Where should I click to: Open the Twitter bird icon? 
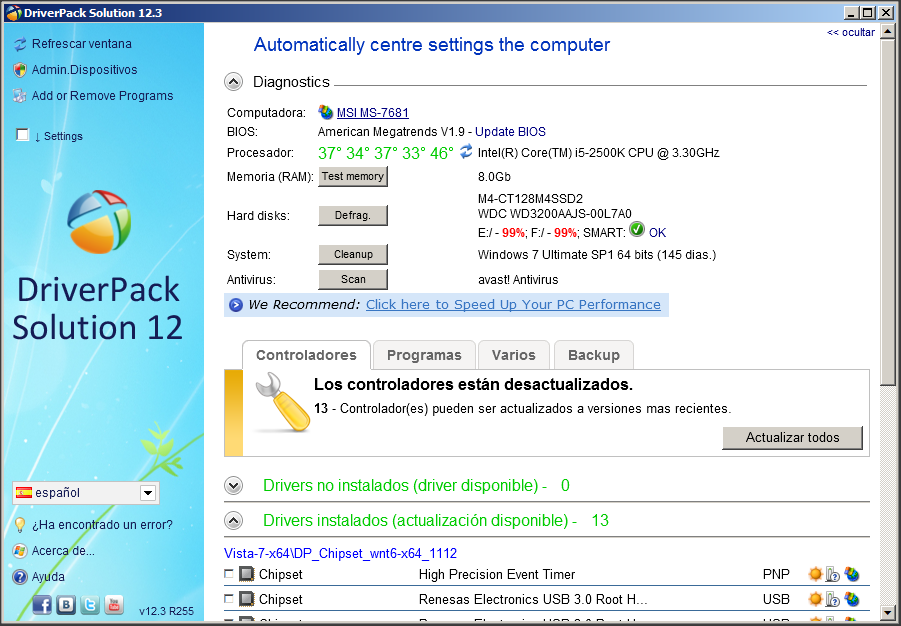[90, 605]
